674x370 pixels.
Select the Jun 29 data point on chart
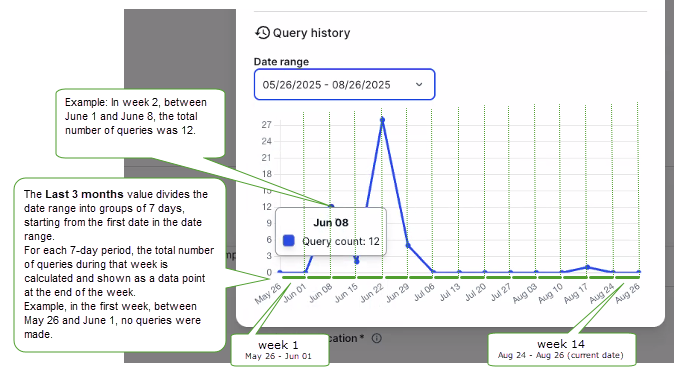pyautogui.click(x=408, y=245)
